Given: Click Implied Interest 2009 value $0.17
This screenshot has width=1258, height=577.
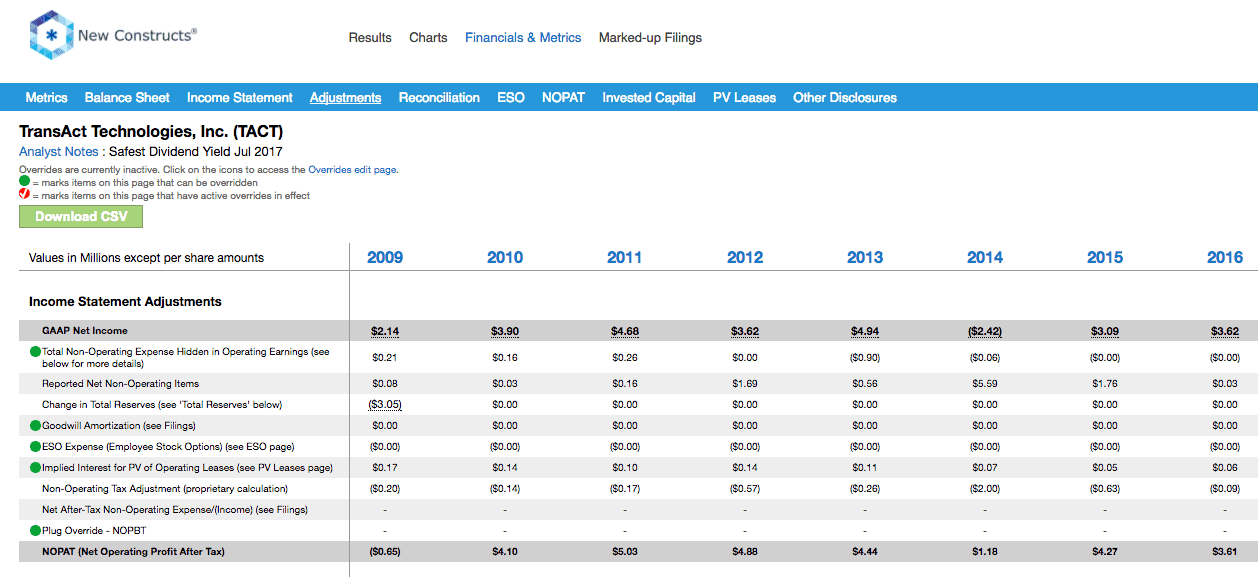Looking at the screenshot, I should (x=385, y=468).
